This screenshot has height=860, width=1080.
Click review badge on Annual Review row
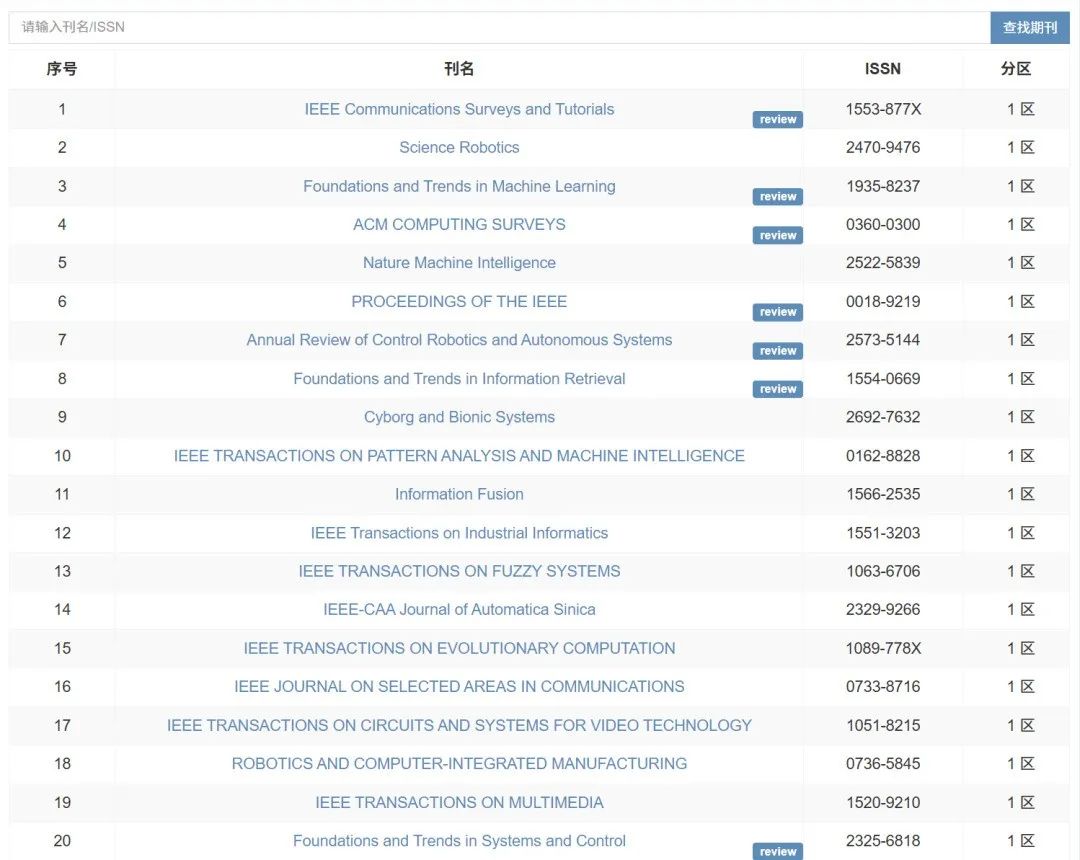[x=778, y=350]
